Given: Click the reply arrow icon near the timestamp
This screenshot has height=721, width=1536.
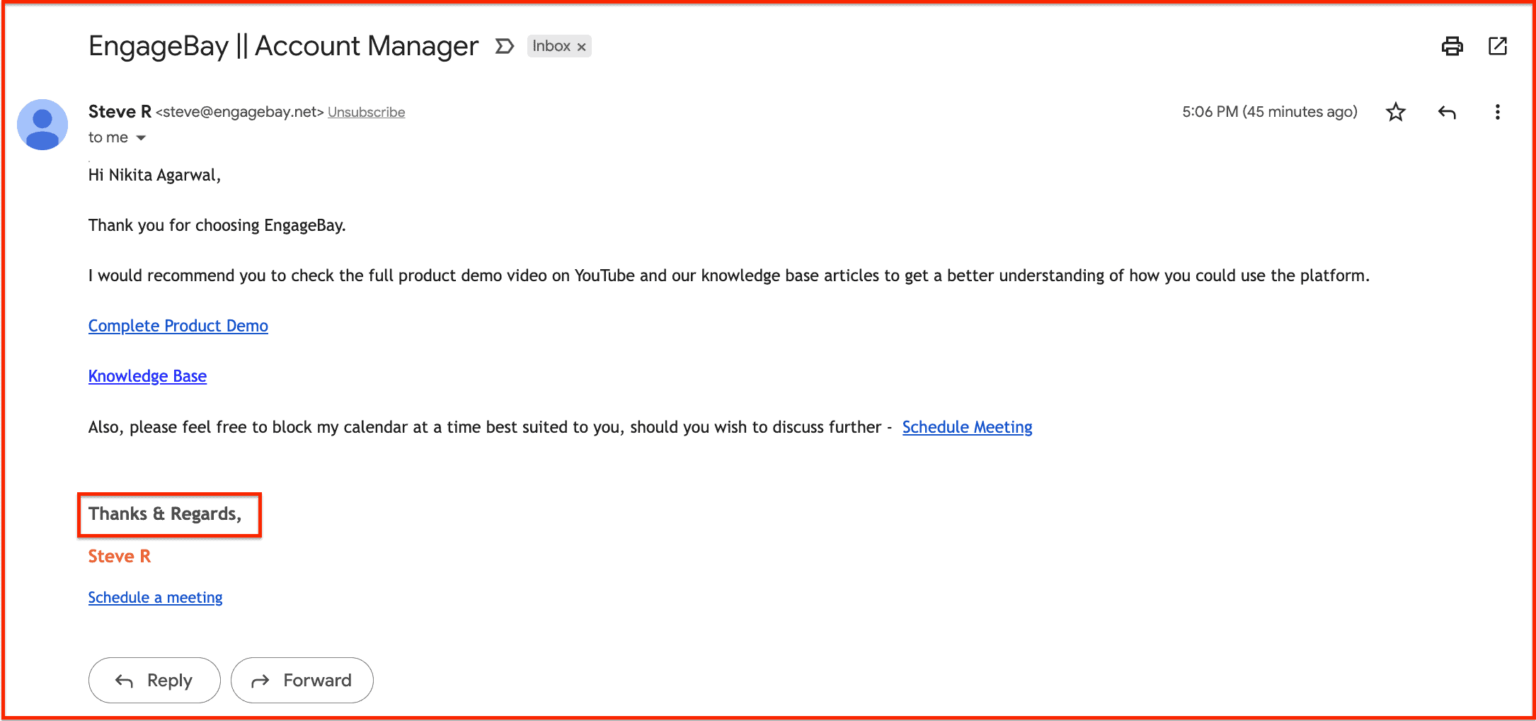Looking at the screenshot, I should (1446, 112).
